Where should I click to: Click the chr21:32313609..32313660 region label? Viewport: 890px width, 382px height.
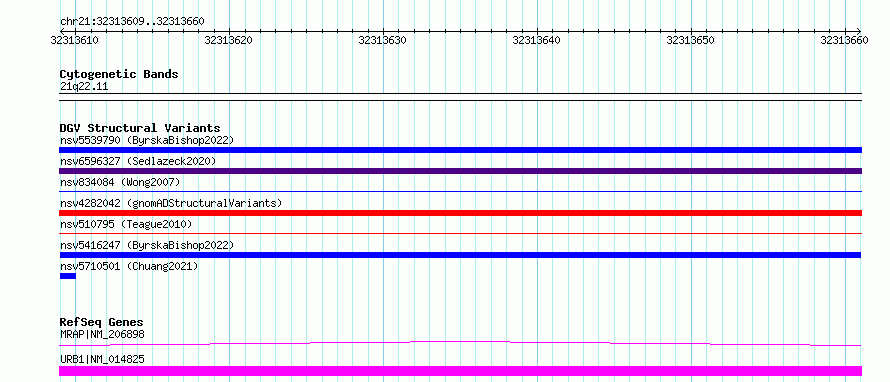pos(132,22)
